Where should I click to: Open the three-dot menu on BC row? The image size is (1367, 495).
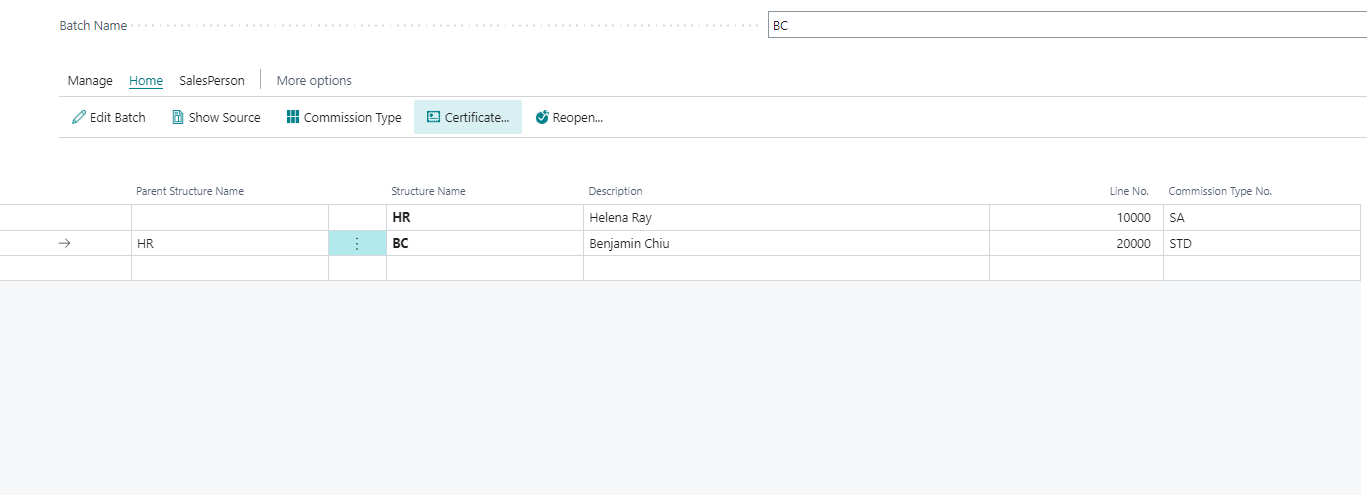coord(357,243)
